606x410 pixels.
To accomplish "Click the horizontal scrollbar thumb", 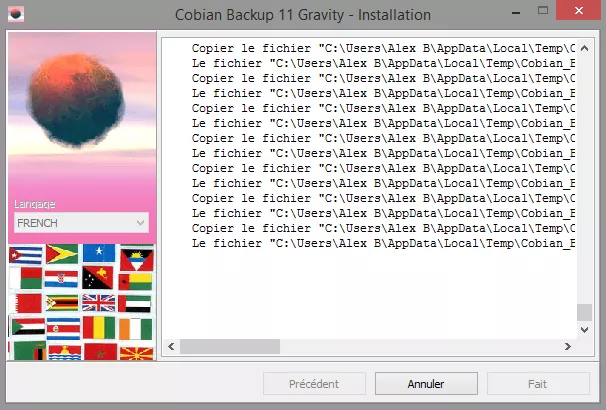I will (230, 347).
